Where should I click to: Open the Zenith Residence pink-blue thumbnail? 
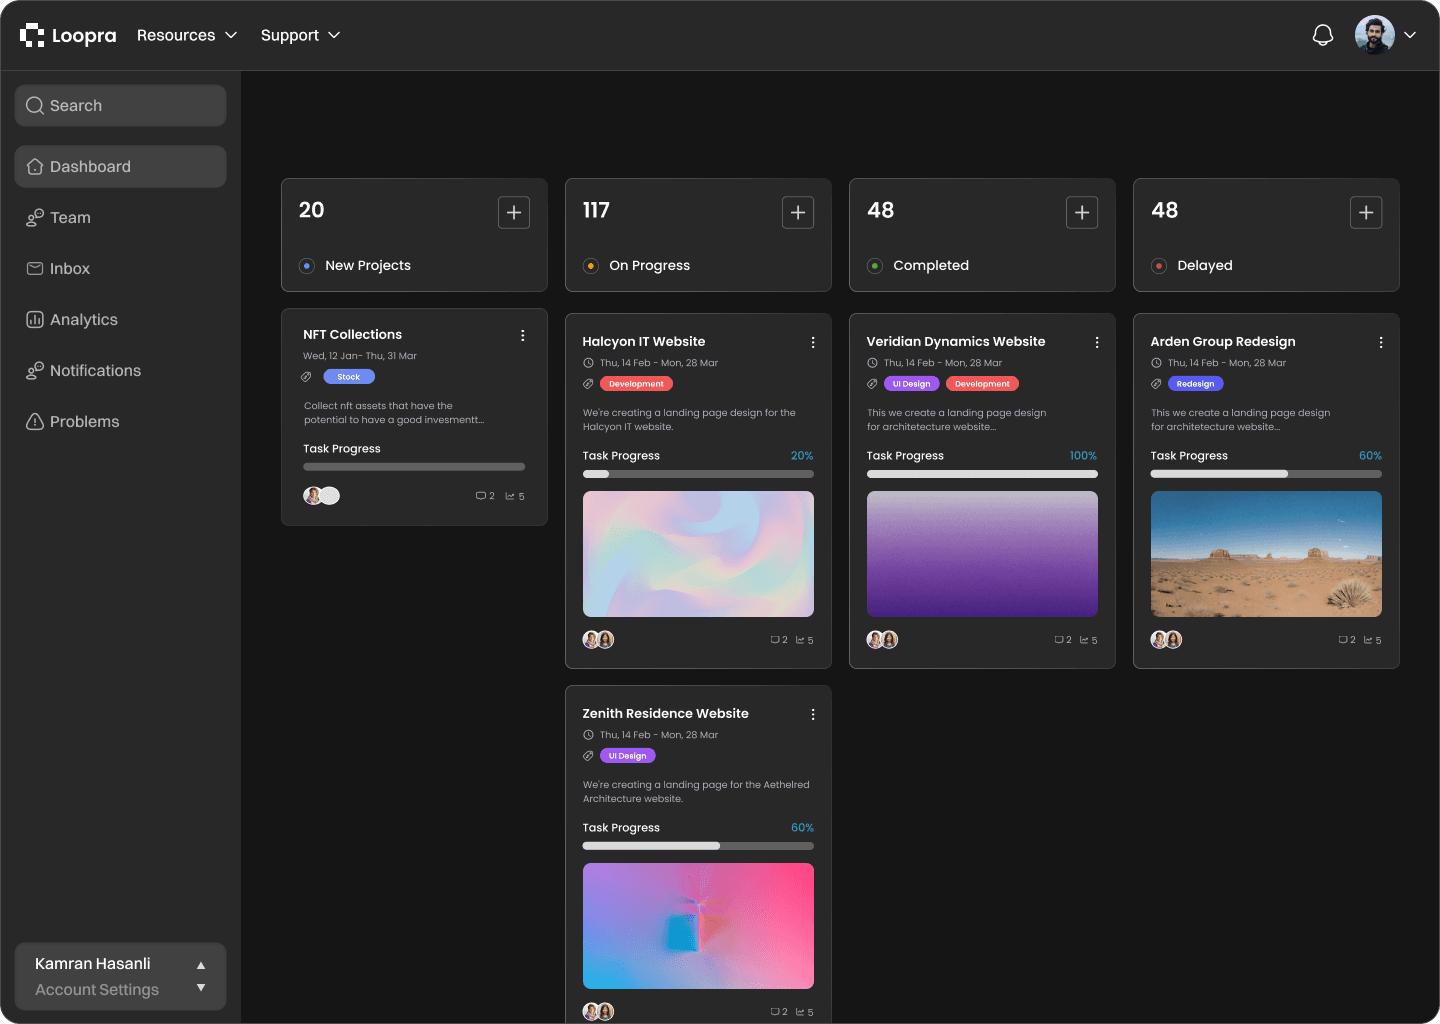pos(698,926)
